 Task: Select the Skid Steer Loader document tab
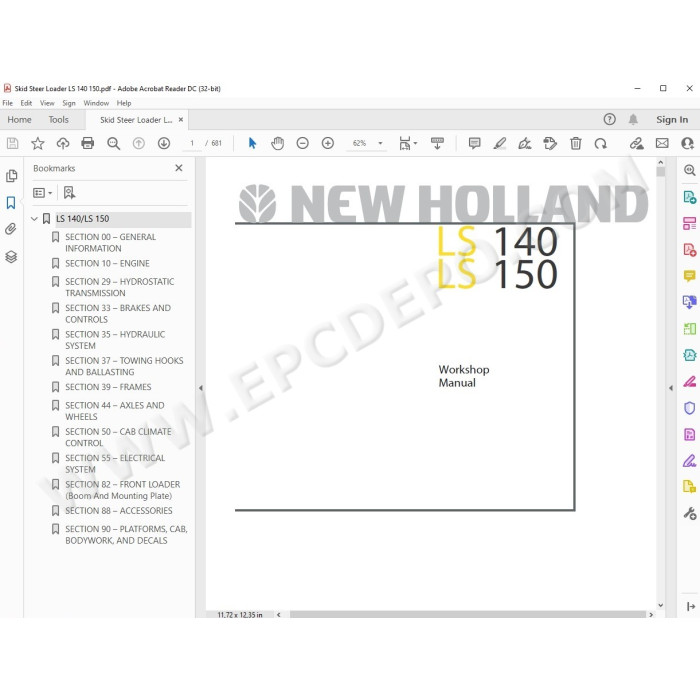(136, 120)
